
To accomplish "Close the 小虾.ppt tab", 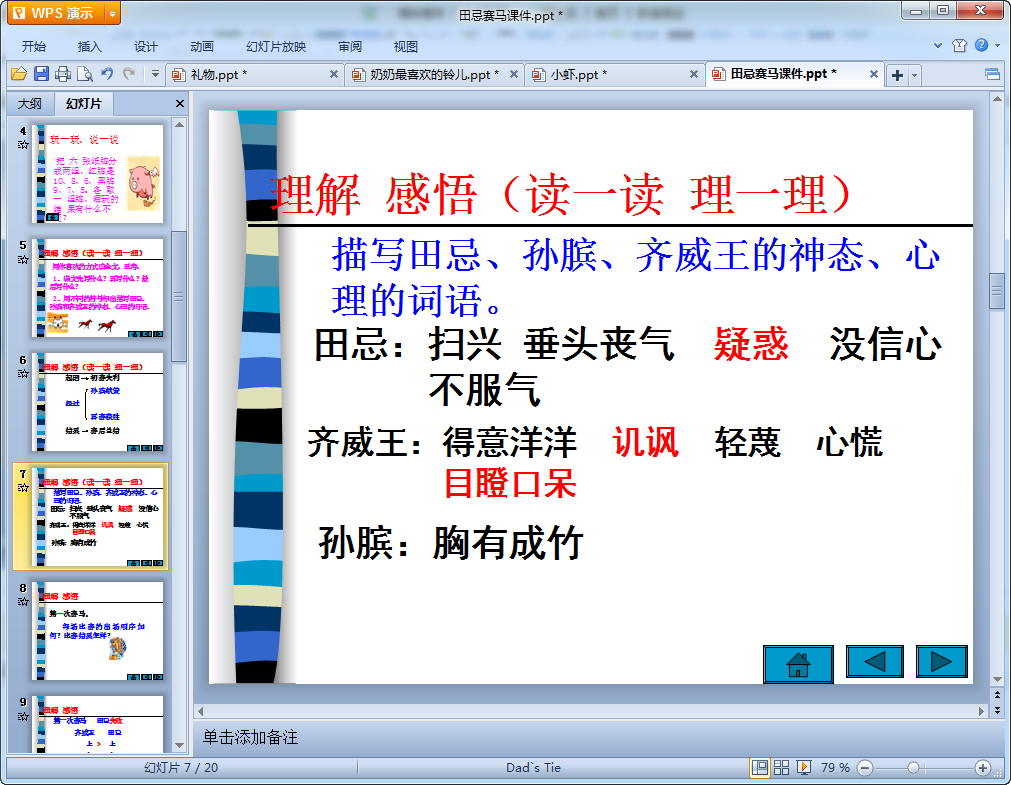I will 693,75.
